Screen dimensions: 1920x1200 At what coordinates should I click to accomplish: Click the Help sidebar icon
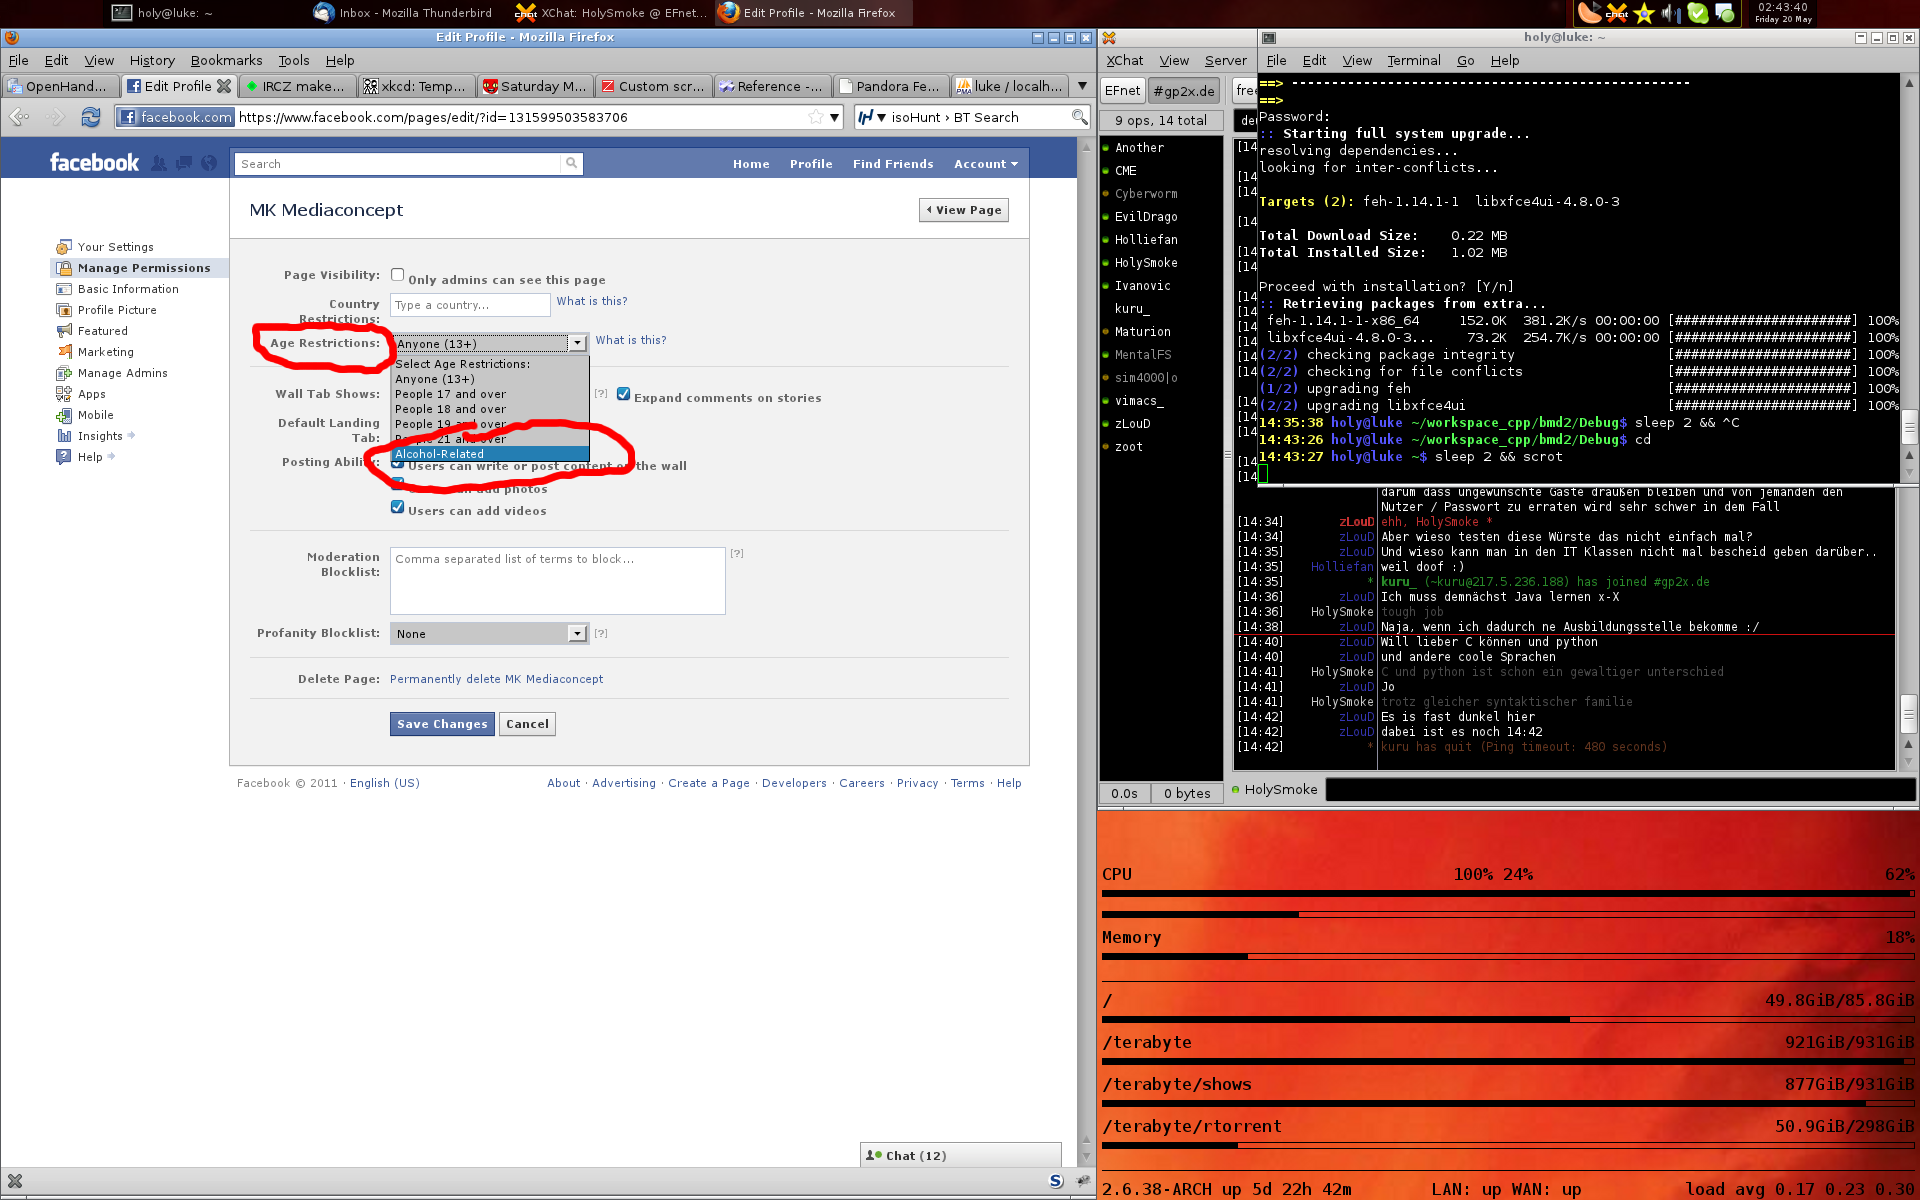tap(64, 457)
